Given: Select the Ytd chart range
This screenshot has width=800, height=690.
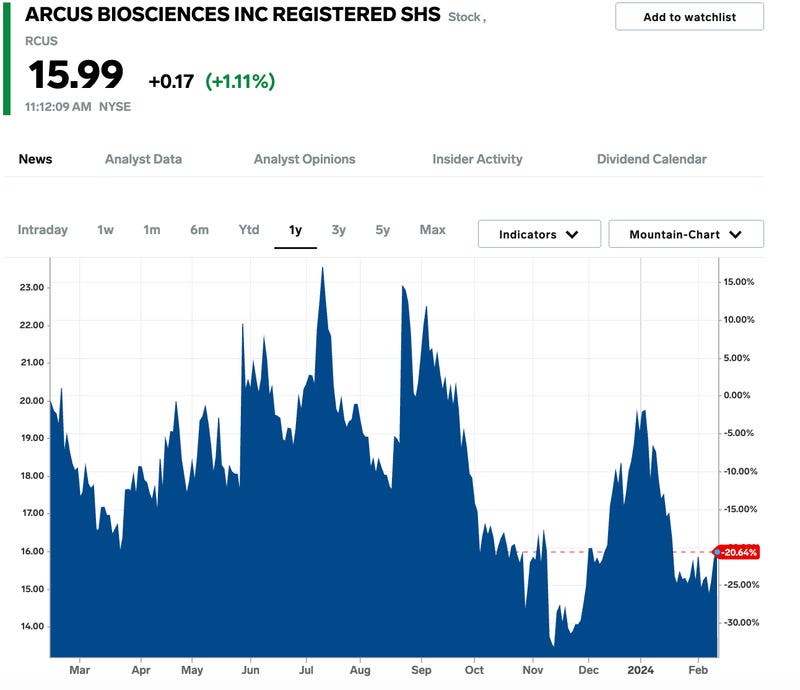Looking at the screenshot, I should pos(249,230).
